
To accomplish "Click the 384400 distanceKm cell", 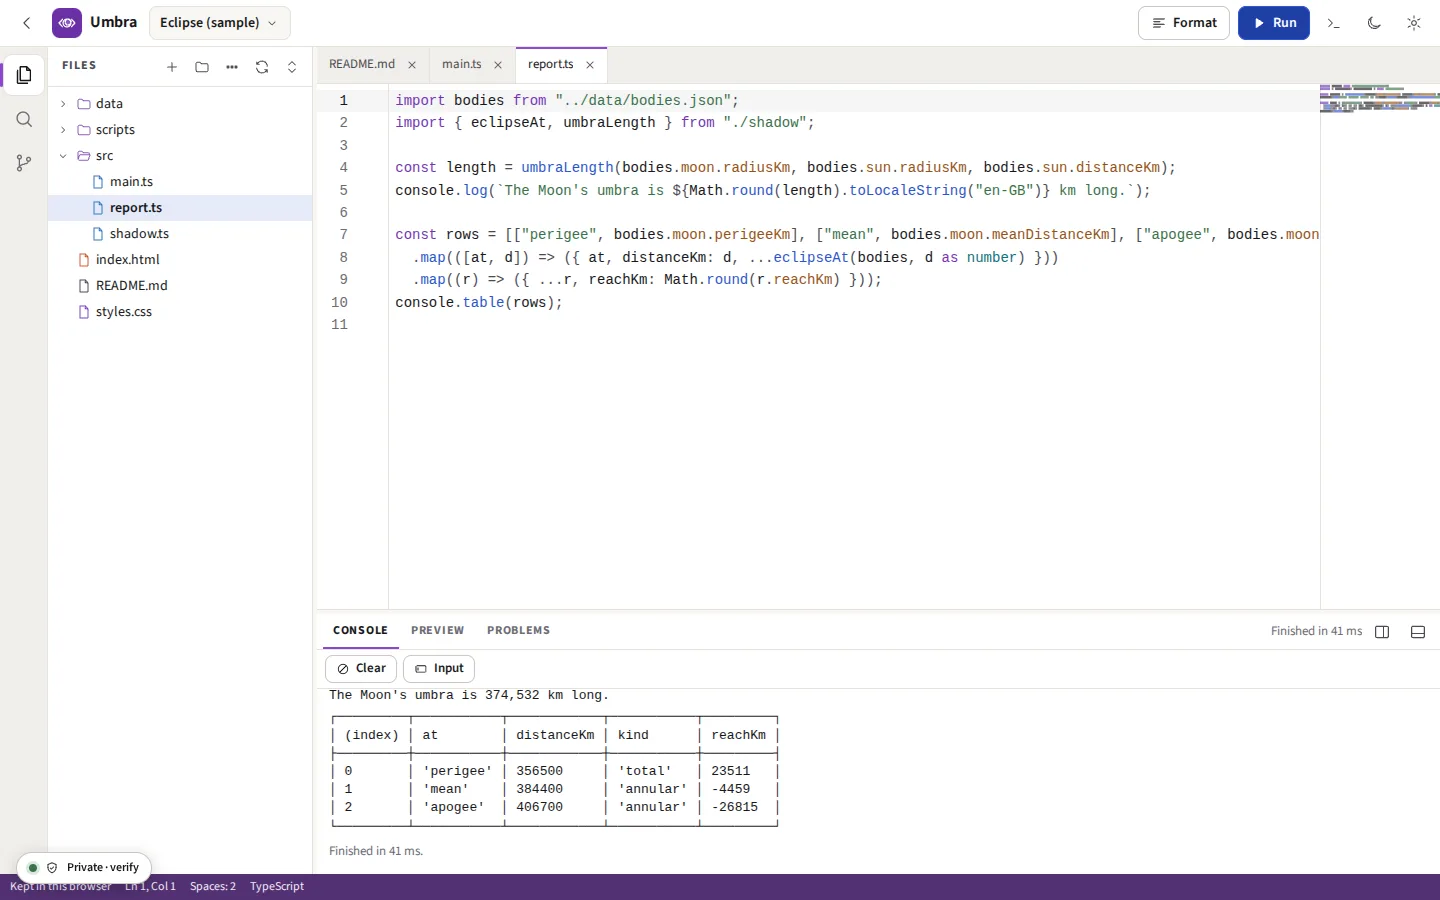I will pos(540,789).
